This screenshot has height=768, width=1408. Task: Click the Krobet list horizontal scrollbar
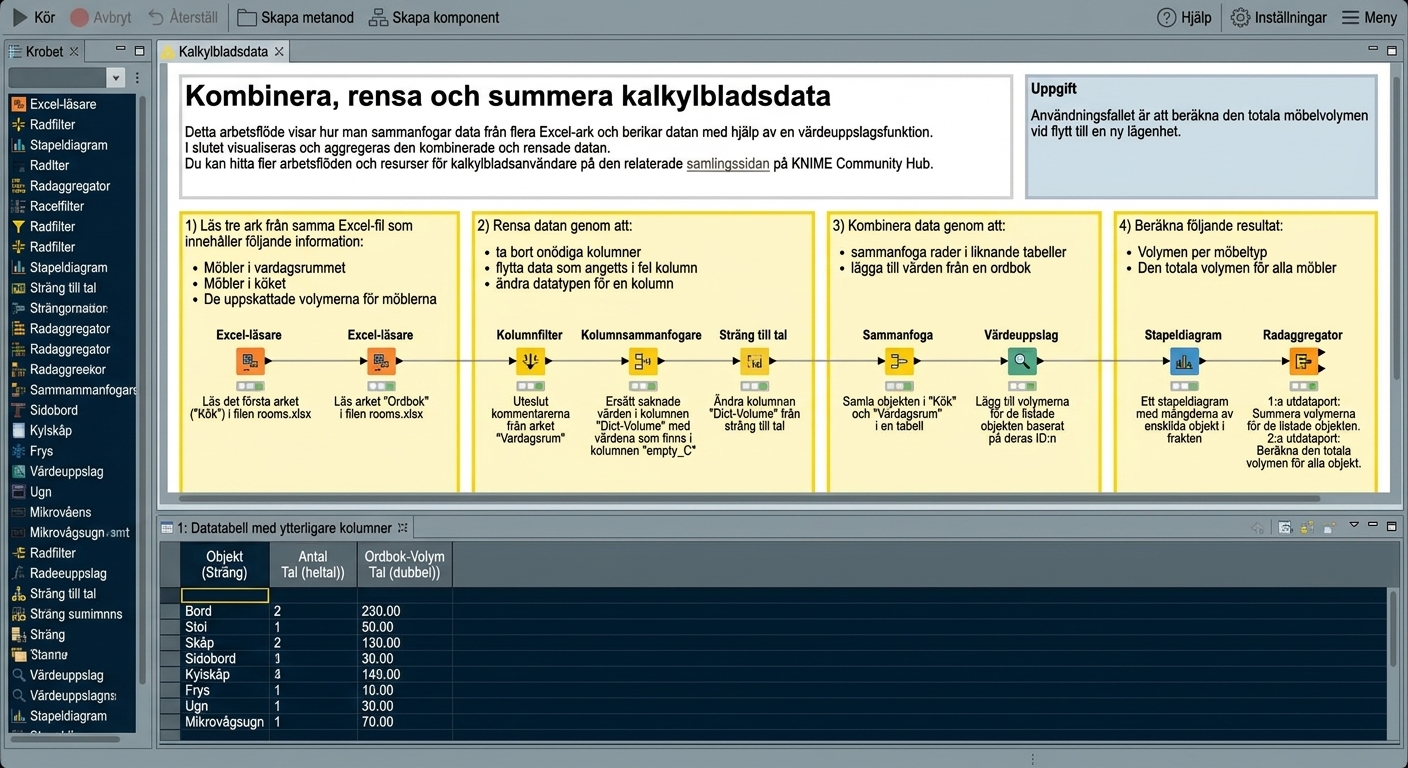[x=64, y=740]
